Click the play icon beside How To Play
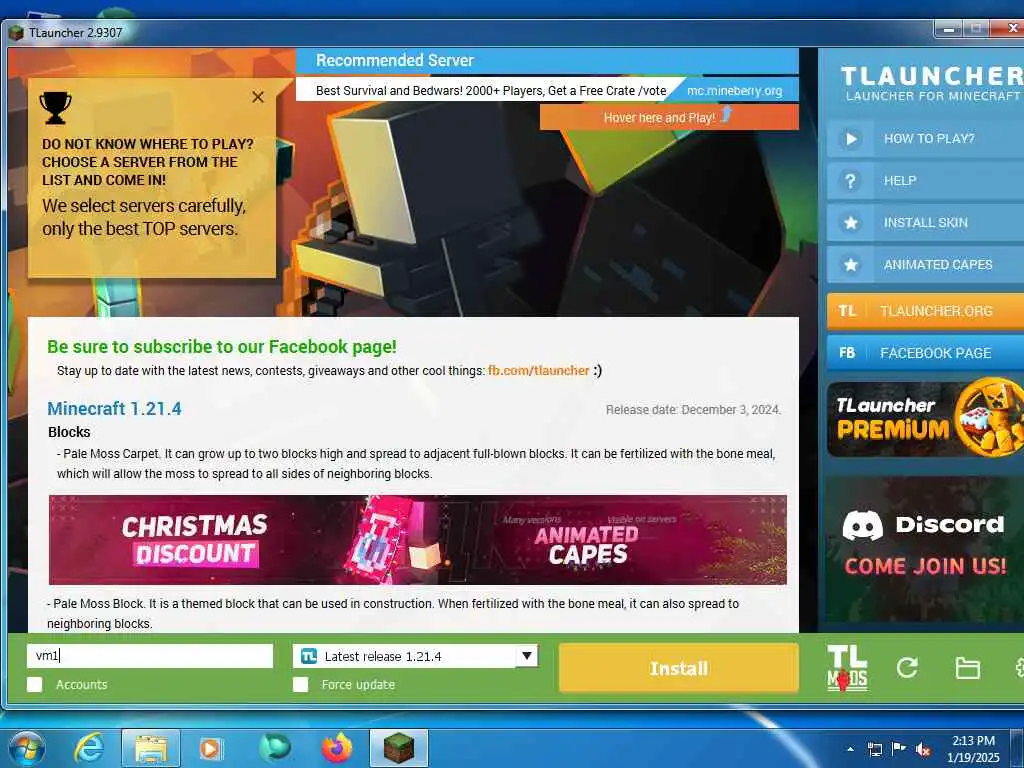The height and width of the screenshot is (768, 1024). (850, 138)
